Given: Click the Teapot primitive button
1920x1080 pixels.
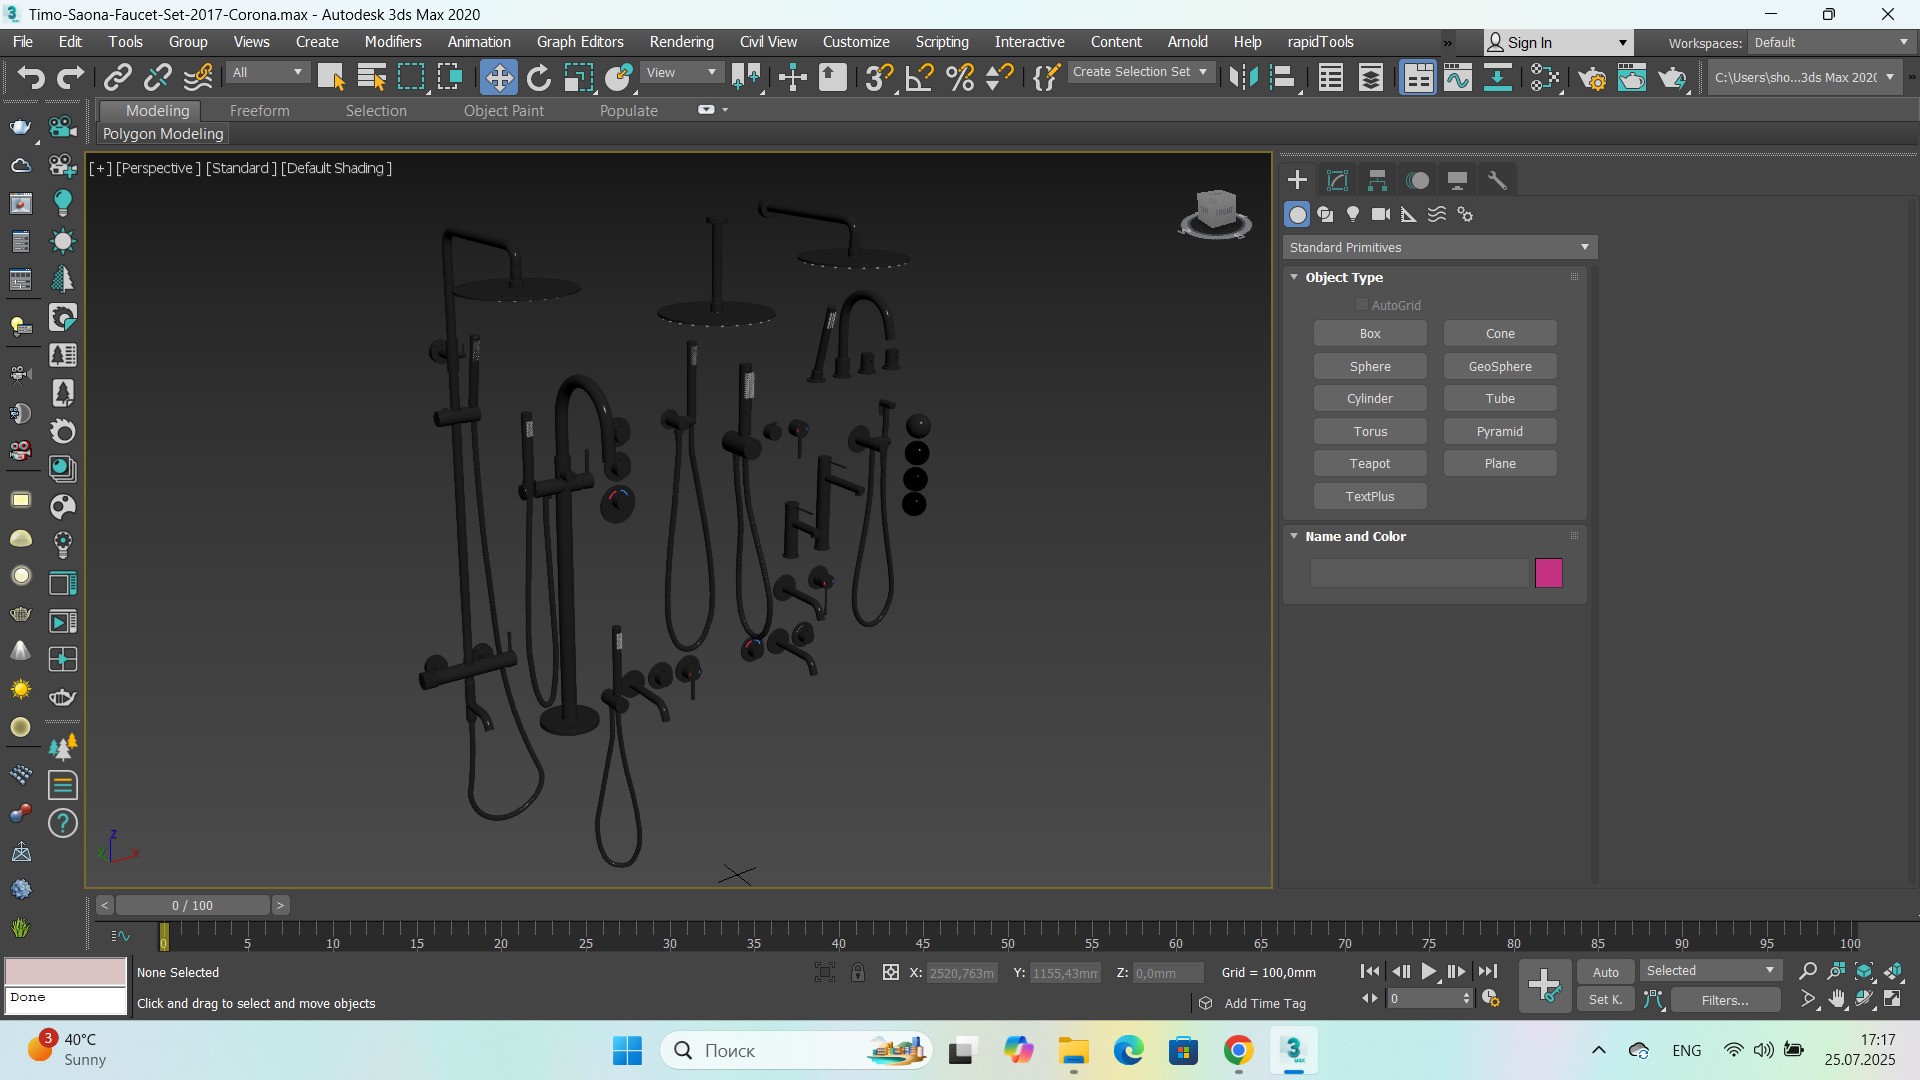Looking at the screenshot, I should (1369, 463).
